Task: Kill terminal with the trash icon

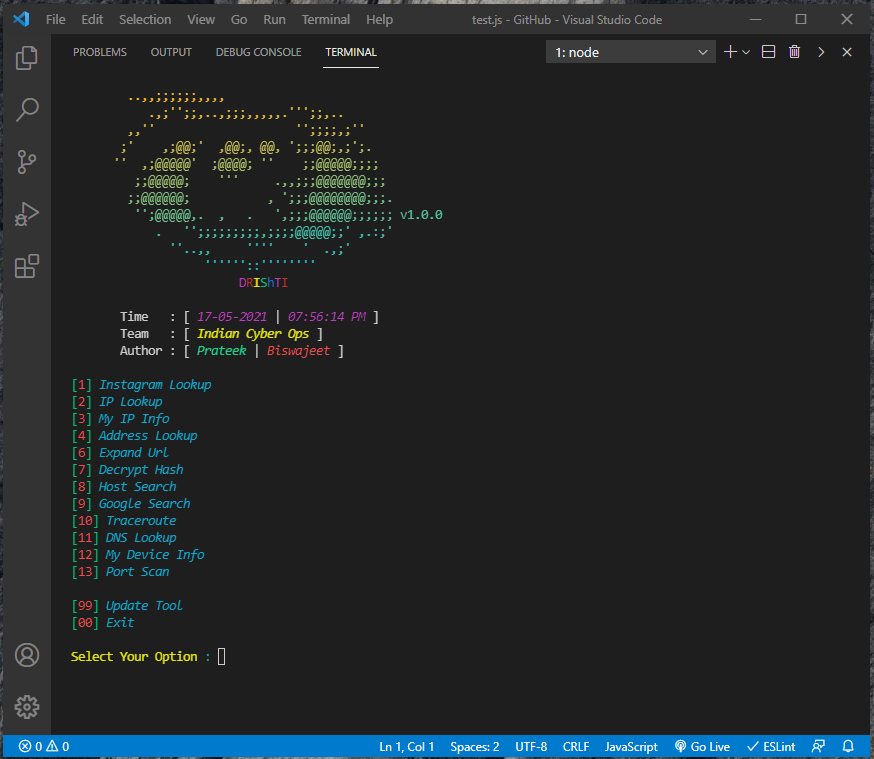Action: (794, 52)
